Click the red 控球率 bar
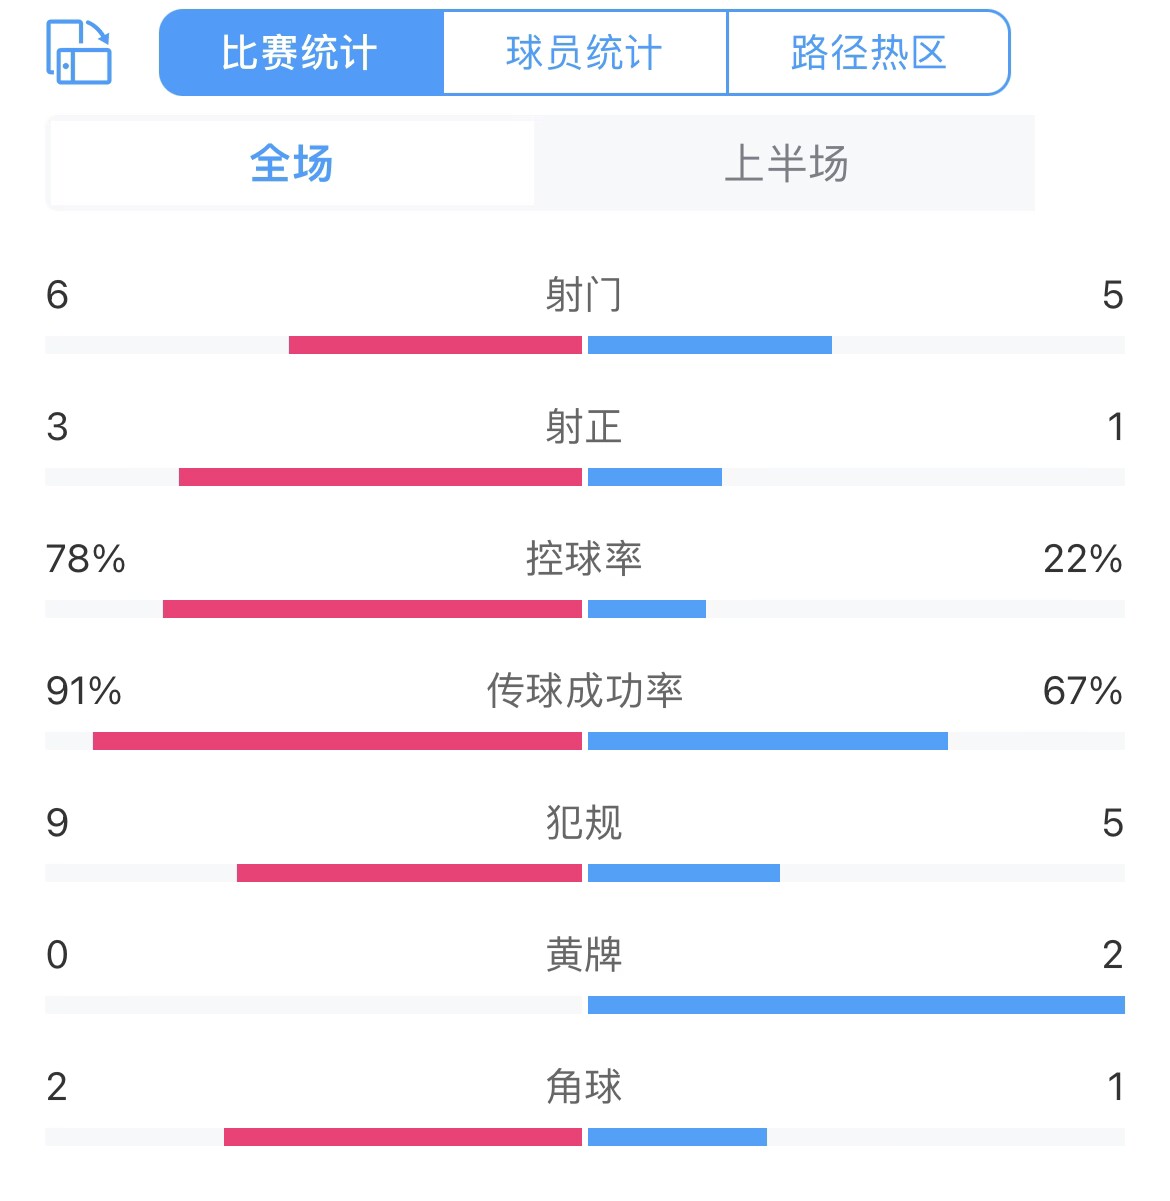 (372, 609)
